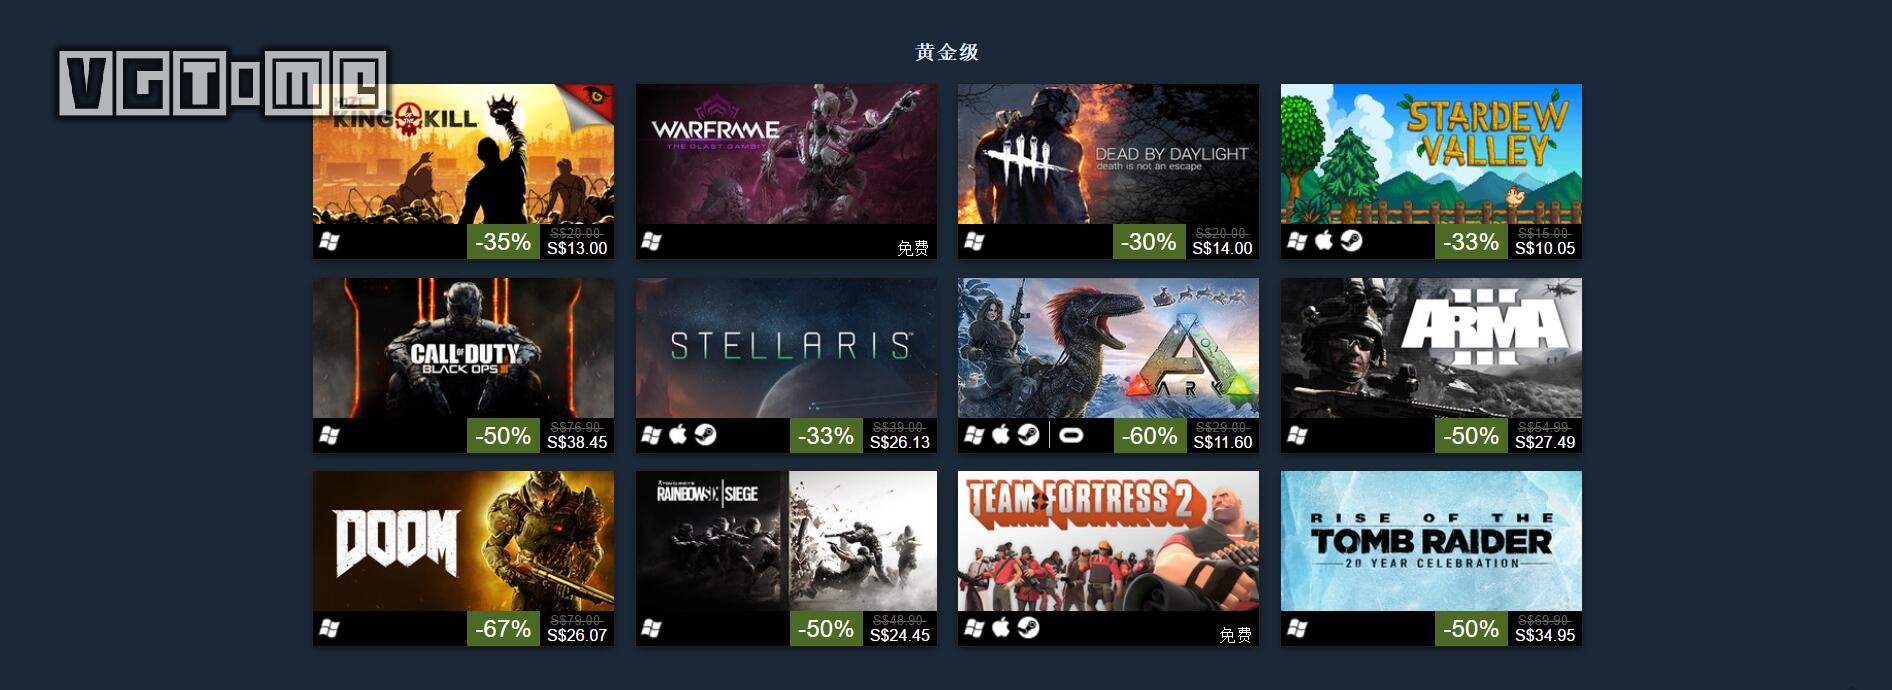Screen dimensions: 1892x690
Task: Click VR headset icon under ARK
Action: 1071,435
